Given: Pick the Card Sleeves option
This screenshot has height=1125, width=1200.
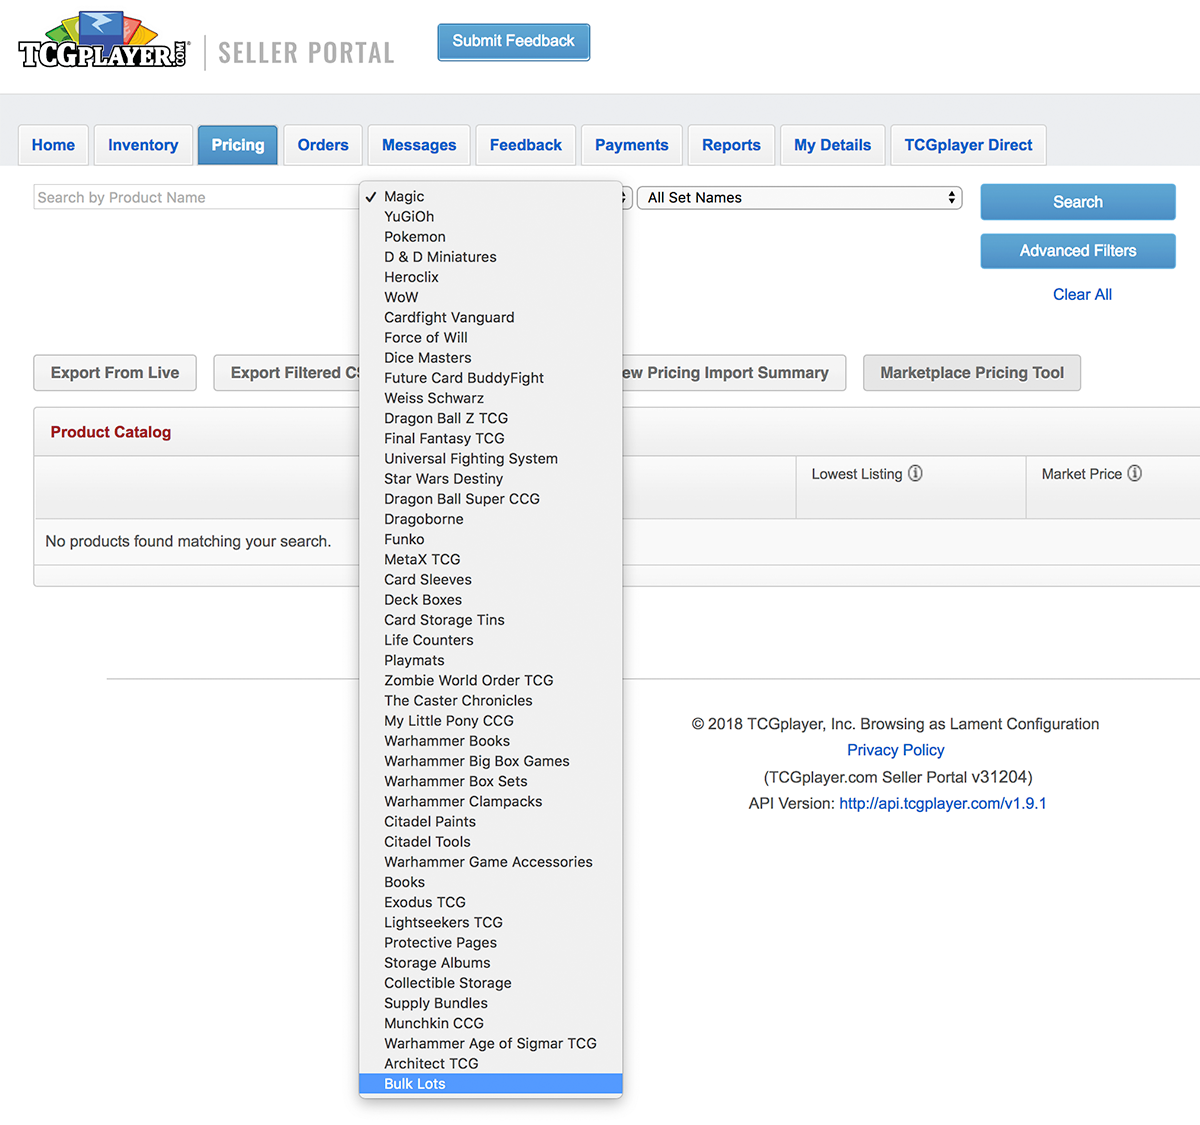Looking at the screenshot, I should click(x=491, y=580).
